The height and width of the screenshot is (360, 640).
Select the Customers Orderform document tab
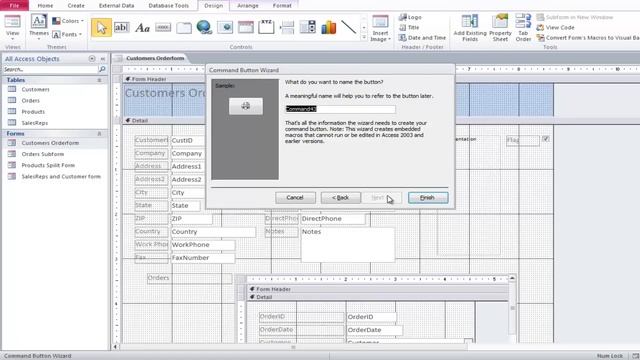point(155,58)
